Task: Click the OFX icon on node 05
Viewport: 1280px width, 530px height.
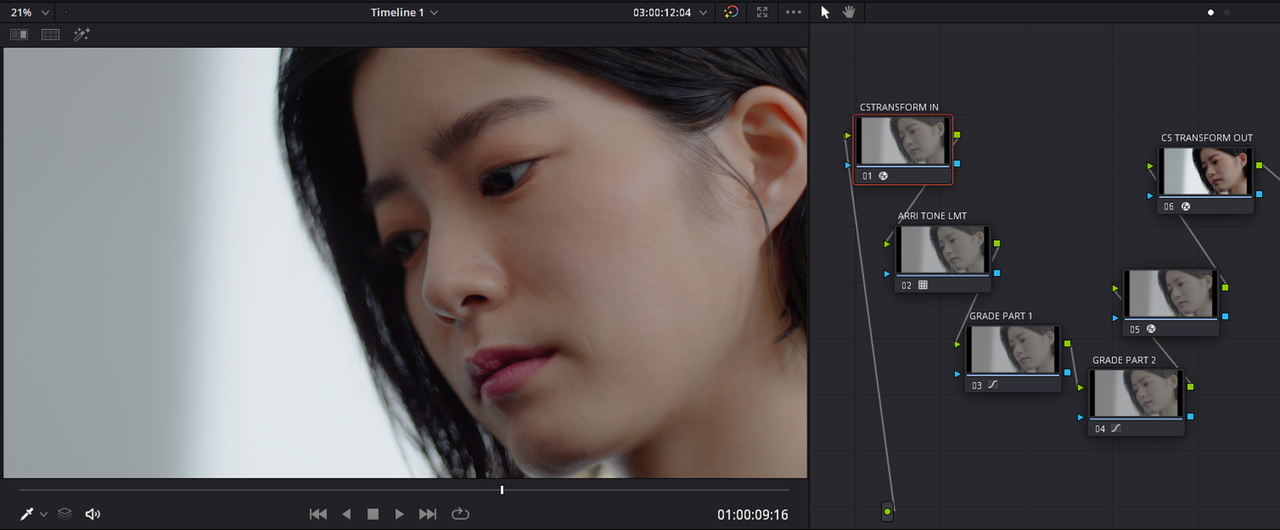Action: pyautogui.click(x=1151, y=329)
